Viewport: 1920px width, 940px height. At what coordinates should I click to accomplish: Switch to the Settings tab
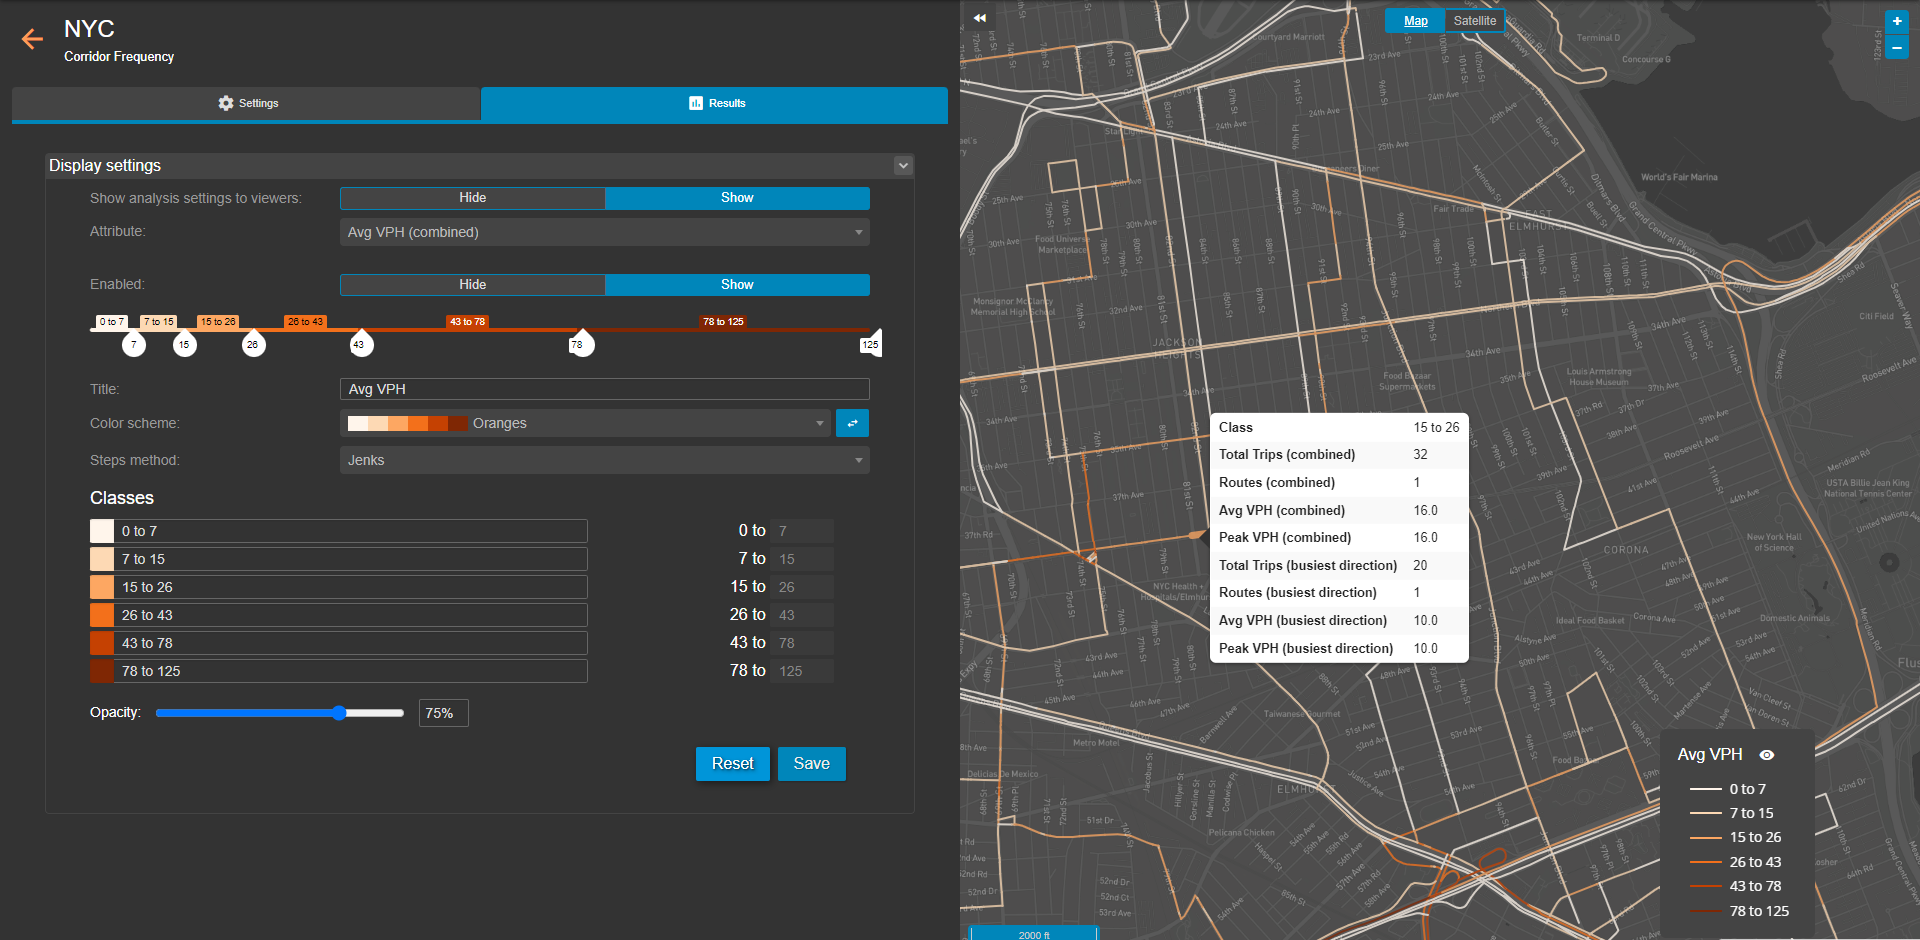[x=247, y=104]
